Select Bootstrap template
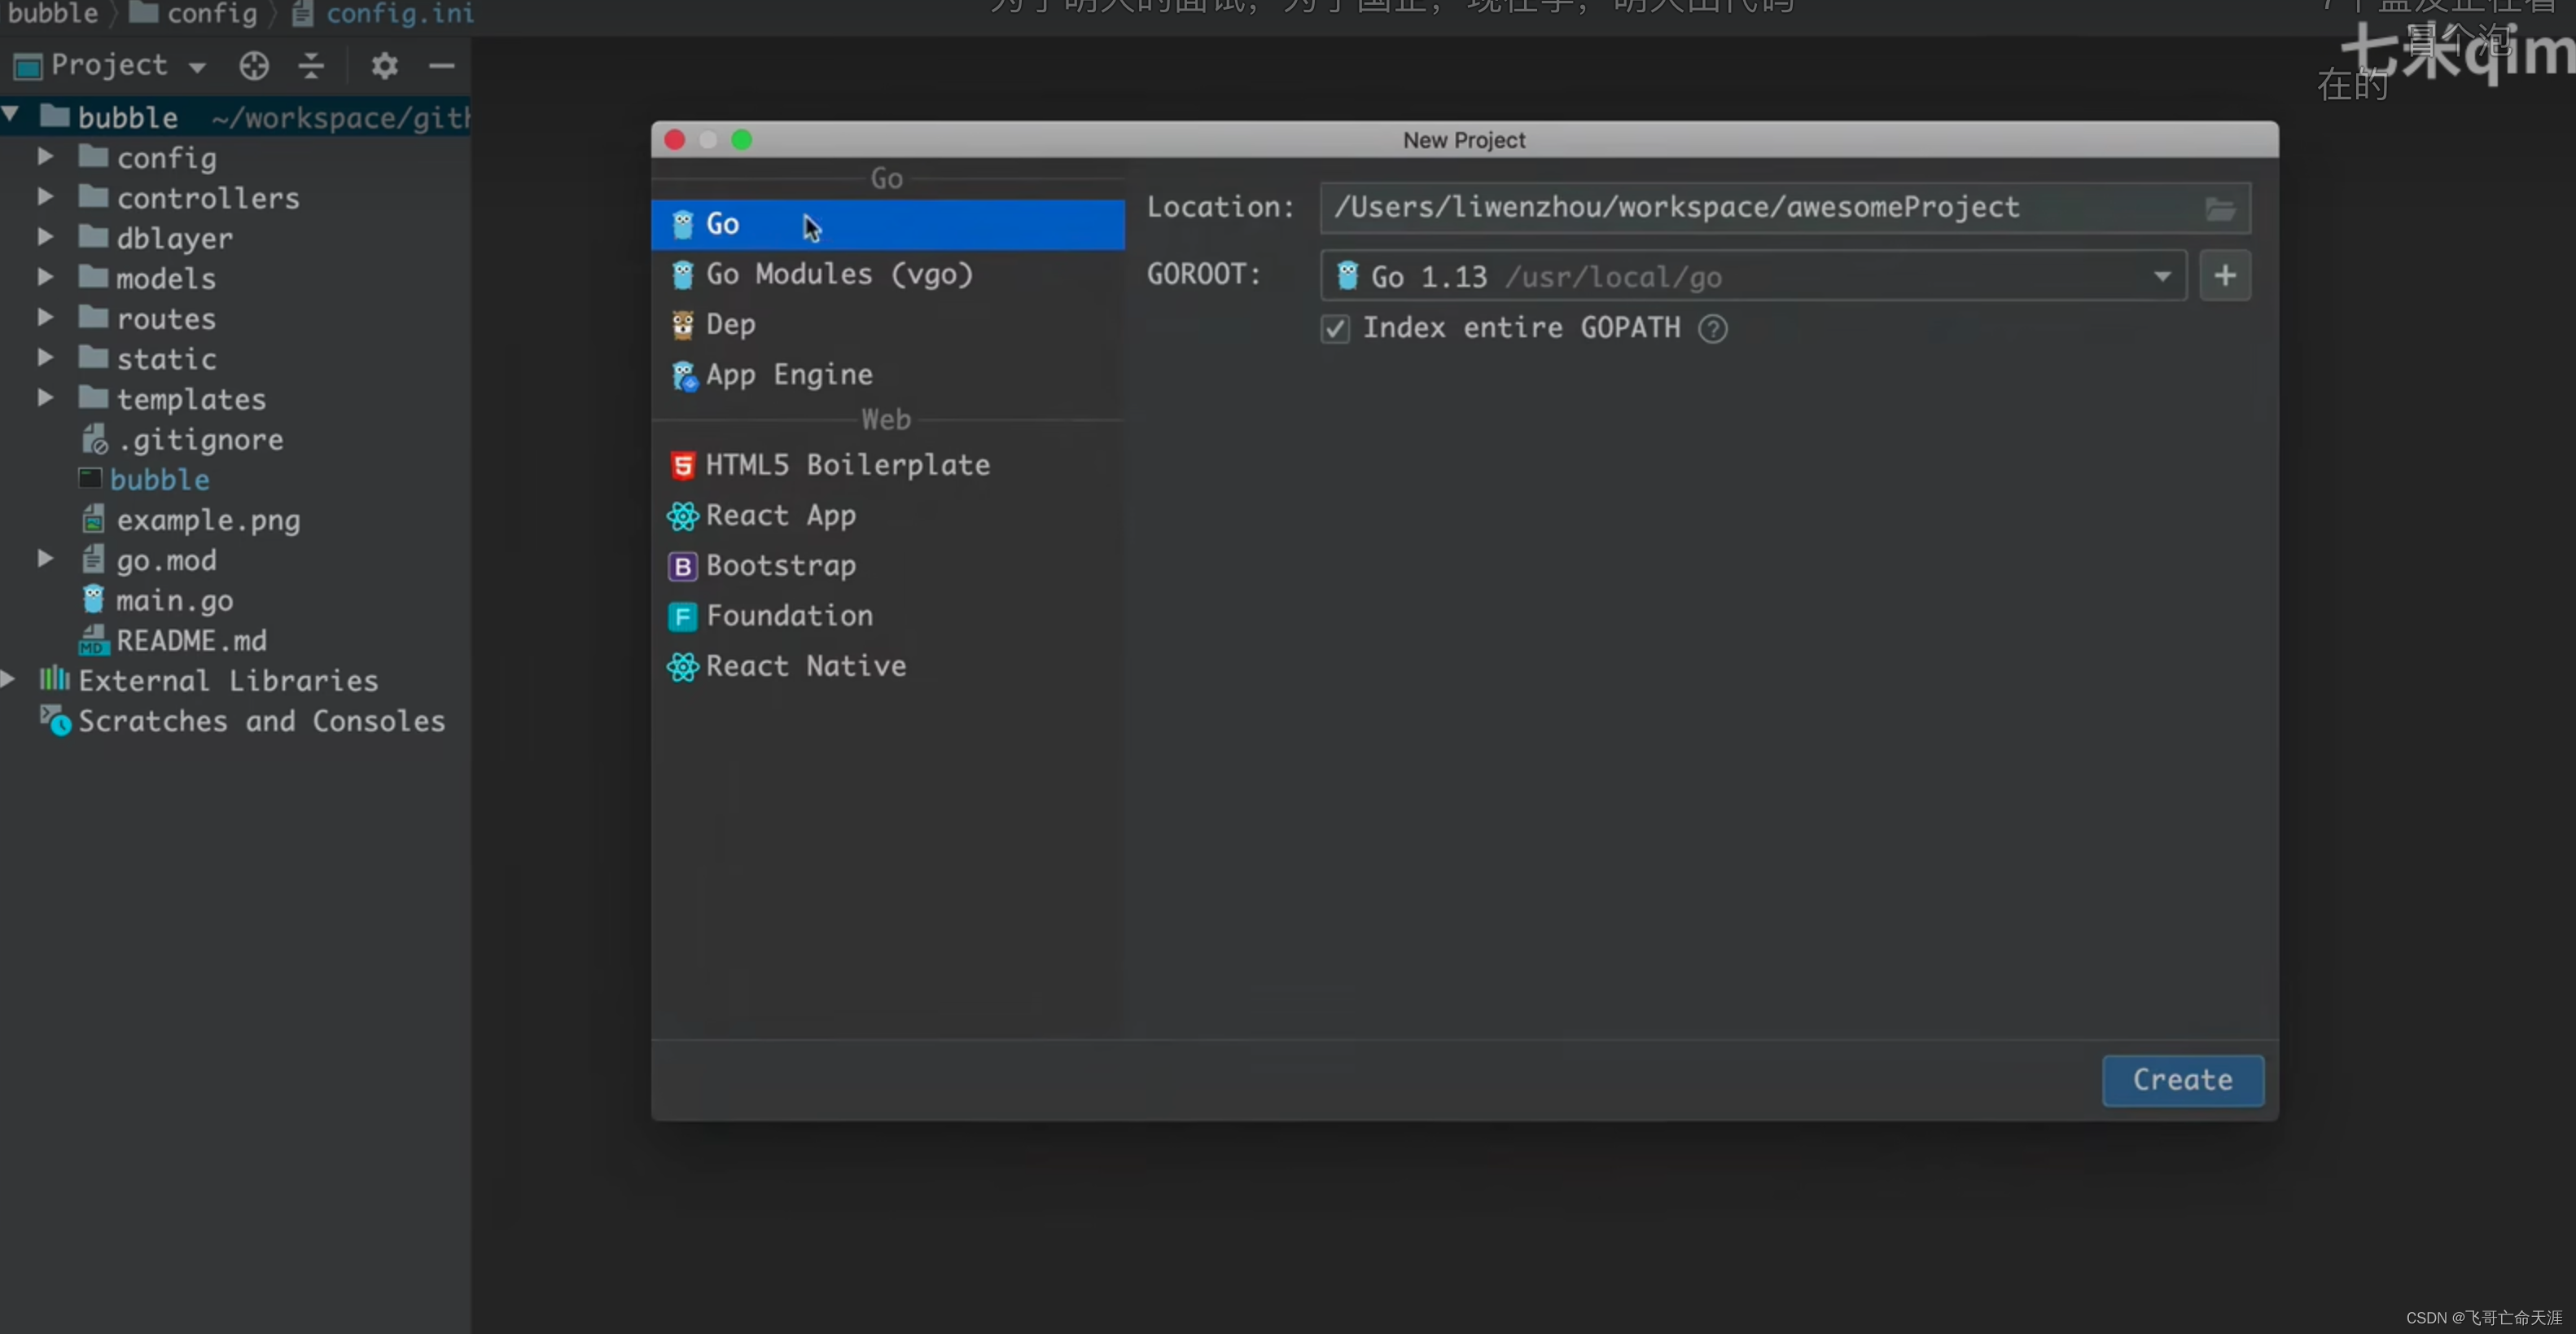This screenshot has height=1334, width=2576. point(887,566)
